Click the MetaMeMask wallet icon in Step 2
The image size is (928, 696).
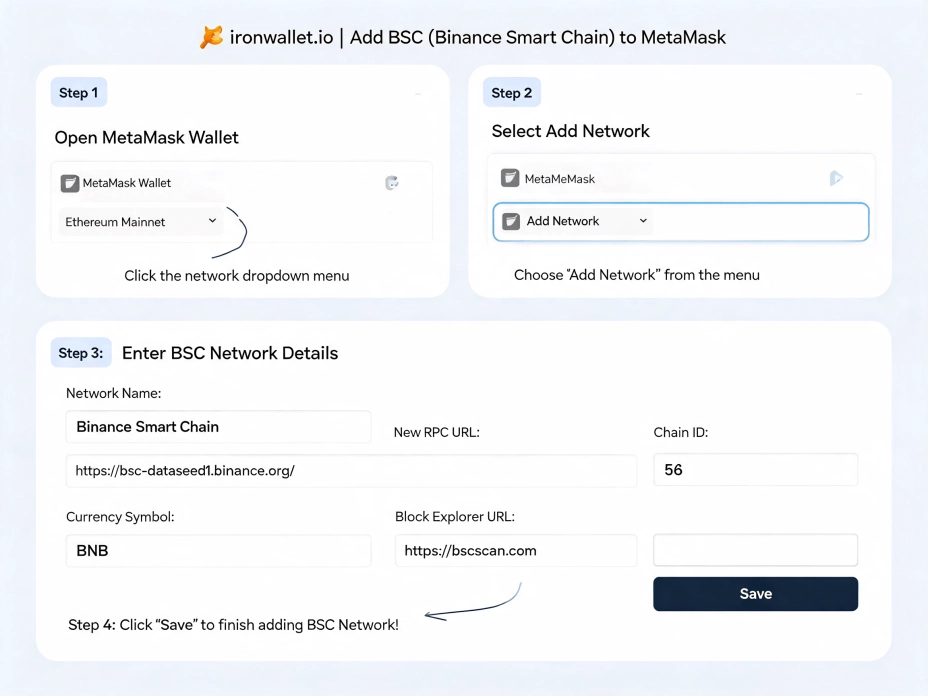(510, 178)
